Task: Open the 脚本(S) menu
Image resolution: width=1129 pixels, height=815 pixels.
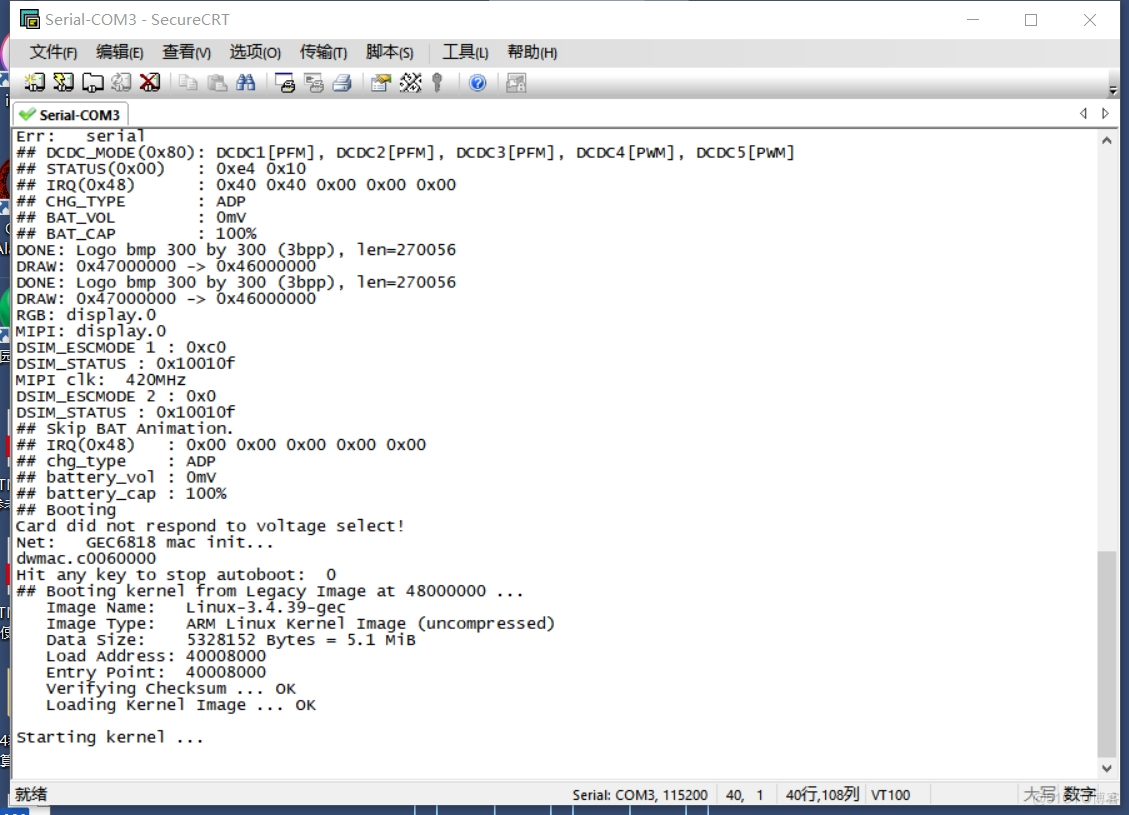Action: tap(390, 52)
